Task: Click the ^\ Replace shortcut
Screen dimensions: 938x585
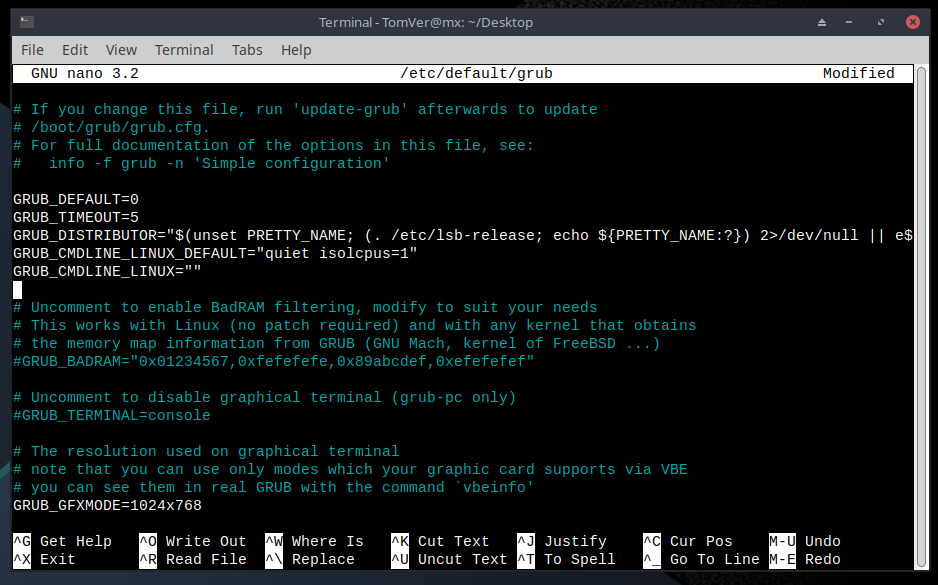Action: pyautogui.click(x=310, y=559)
